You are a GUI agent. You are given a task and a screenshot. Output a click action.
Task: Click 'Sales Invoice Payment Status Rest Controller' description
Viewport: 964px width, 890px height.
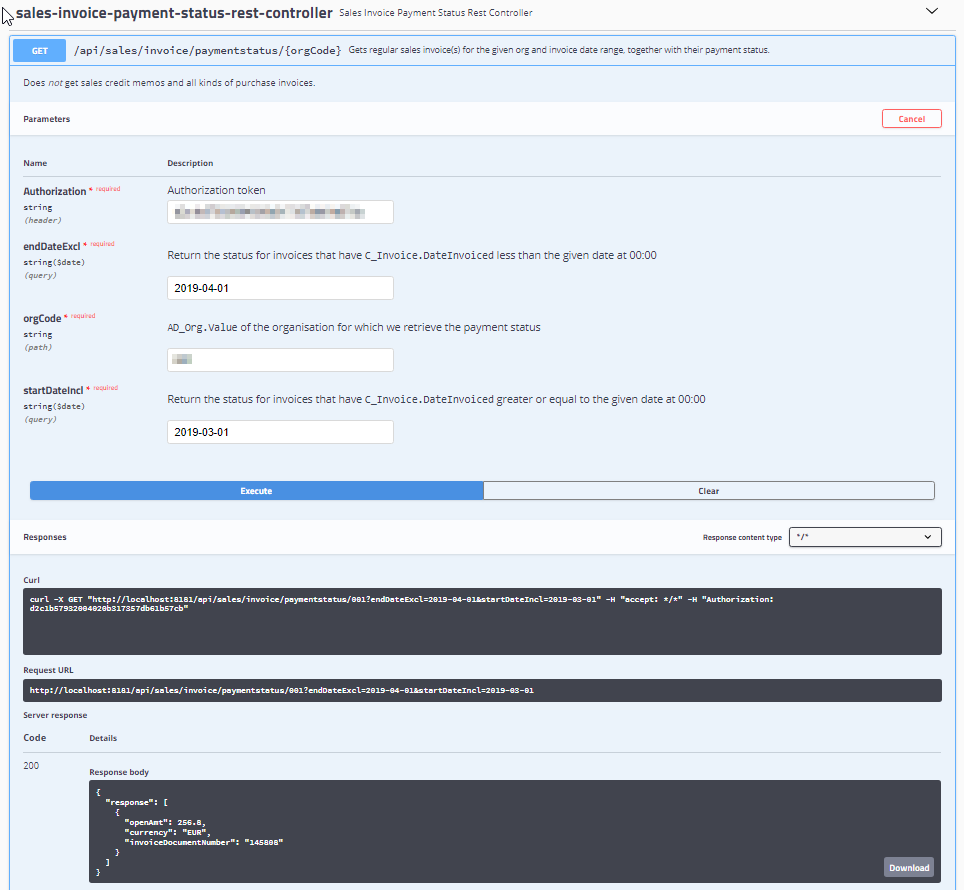point(436,13)
